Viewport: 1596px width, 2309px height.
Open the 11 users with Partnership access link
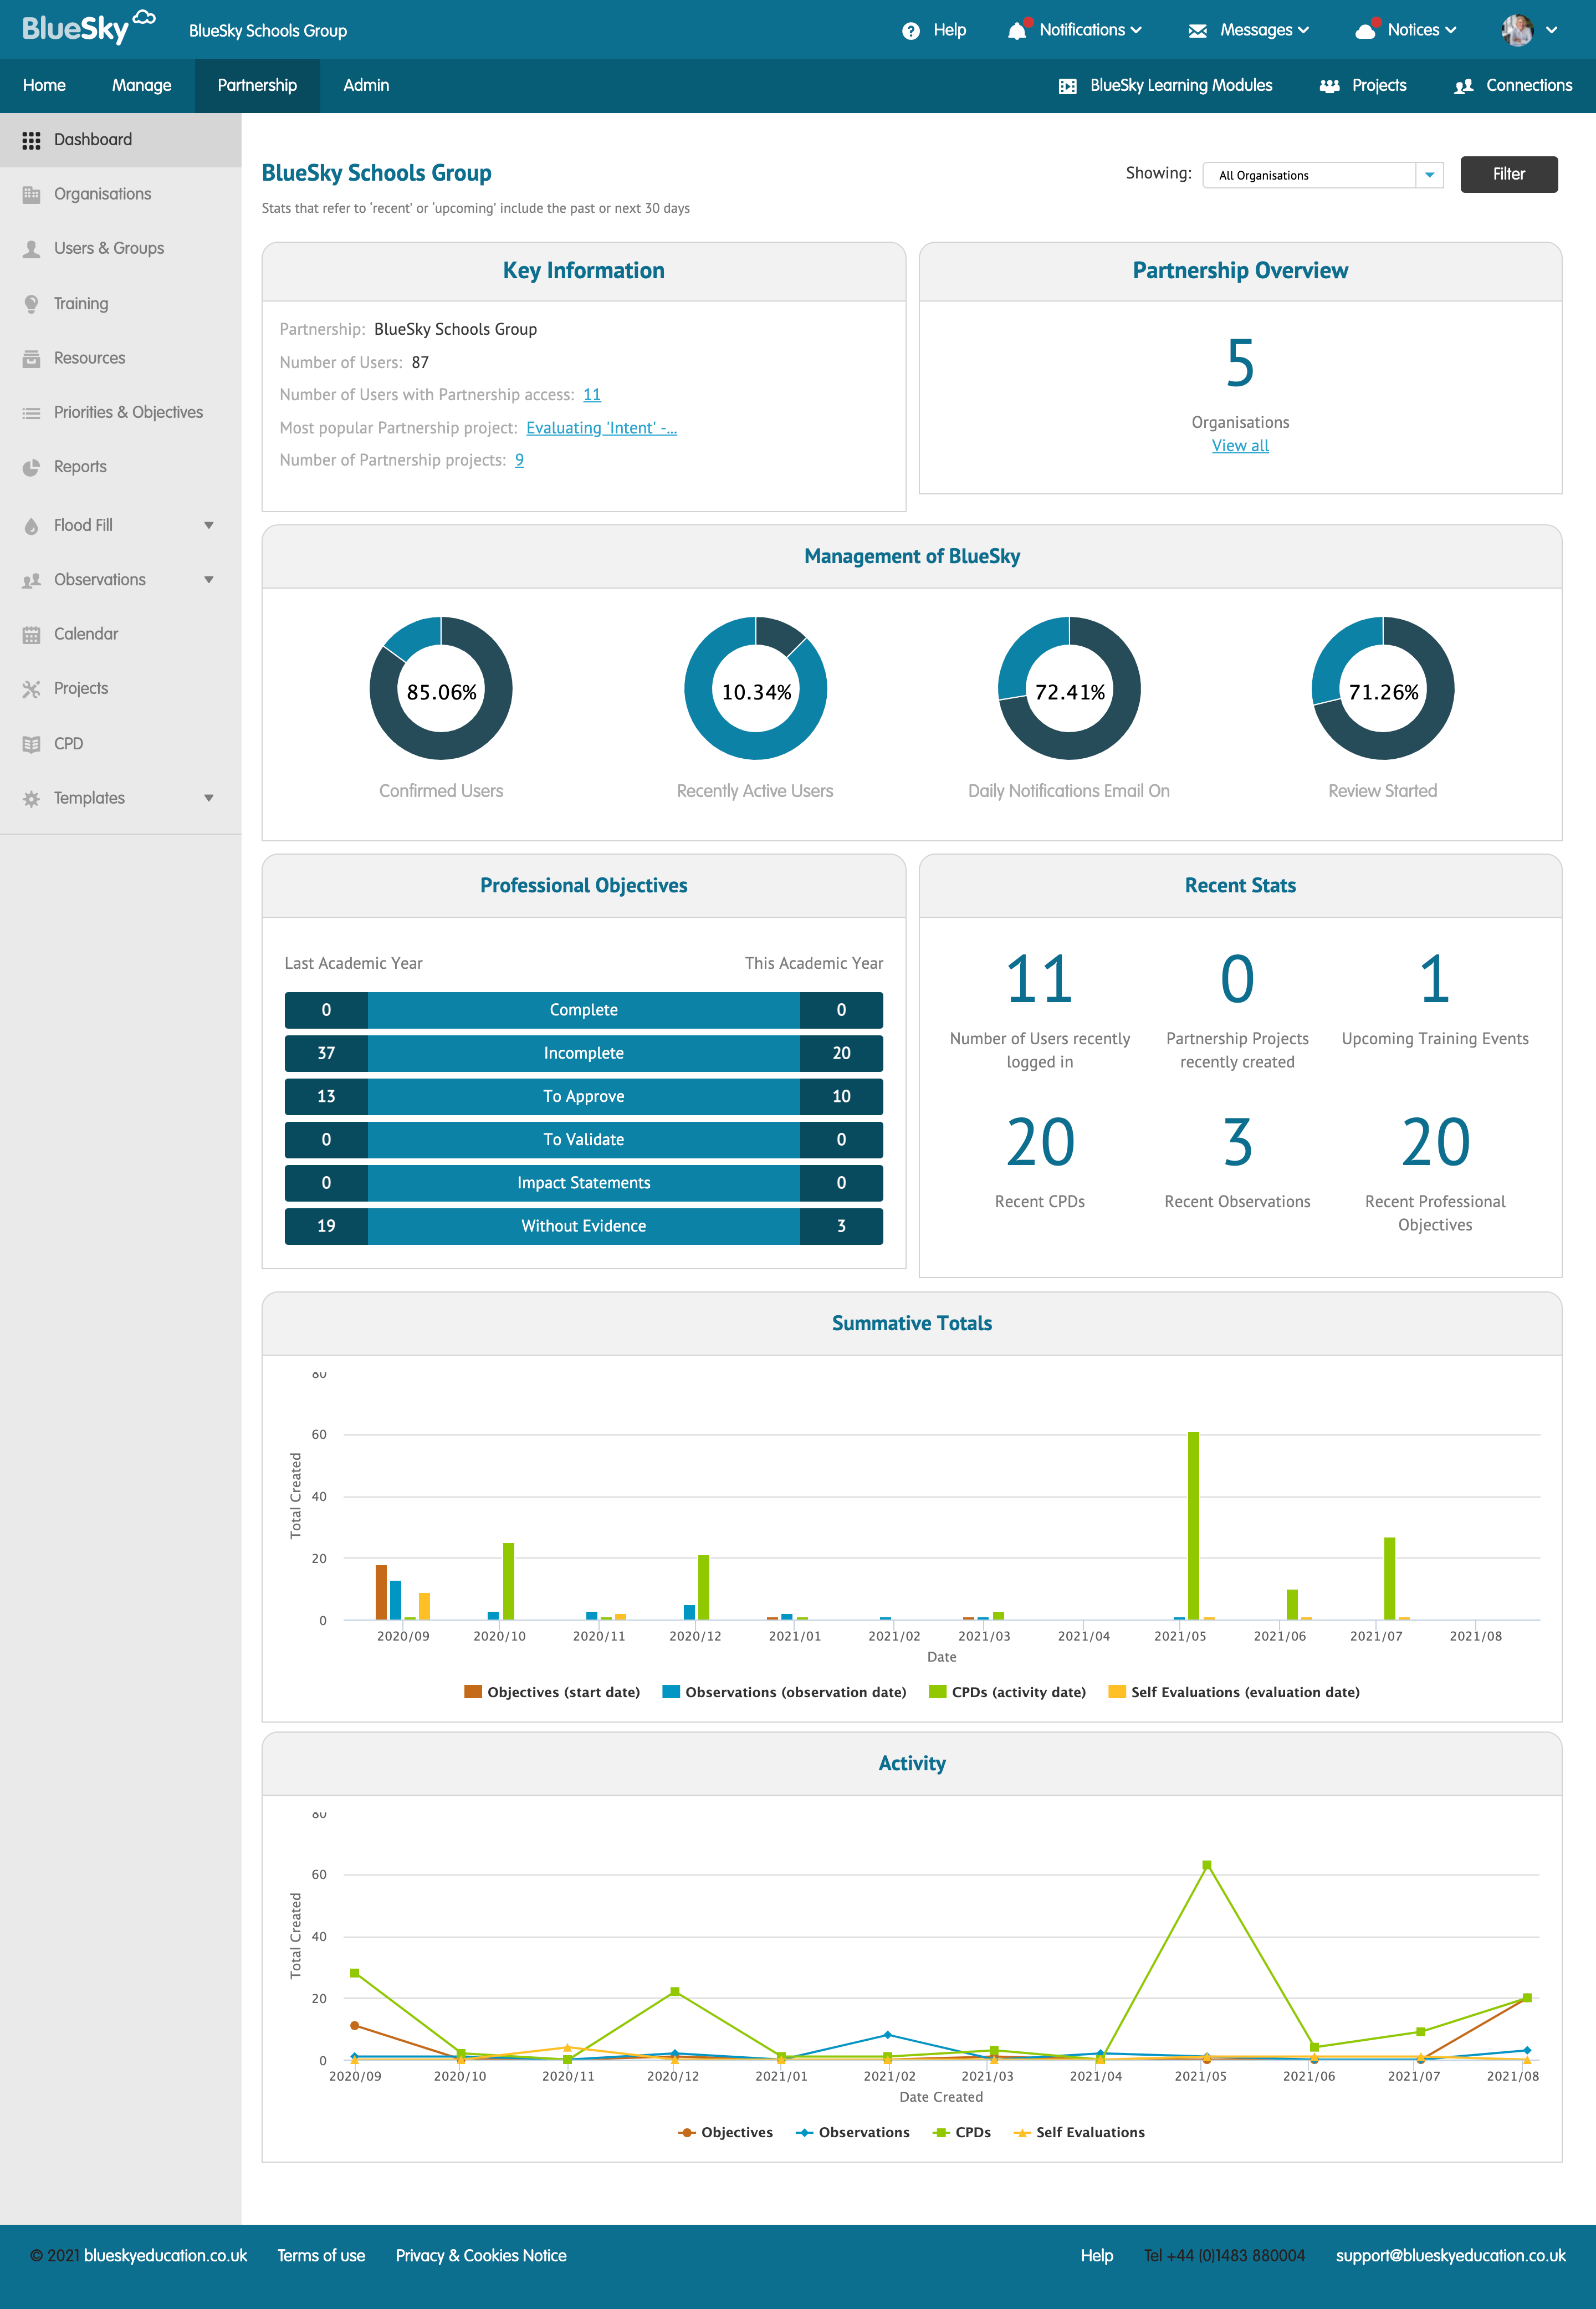(x=592, y=395)
